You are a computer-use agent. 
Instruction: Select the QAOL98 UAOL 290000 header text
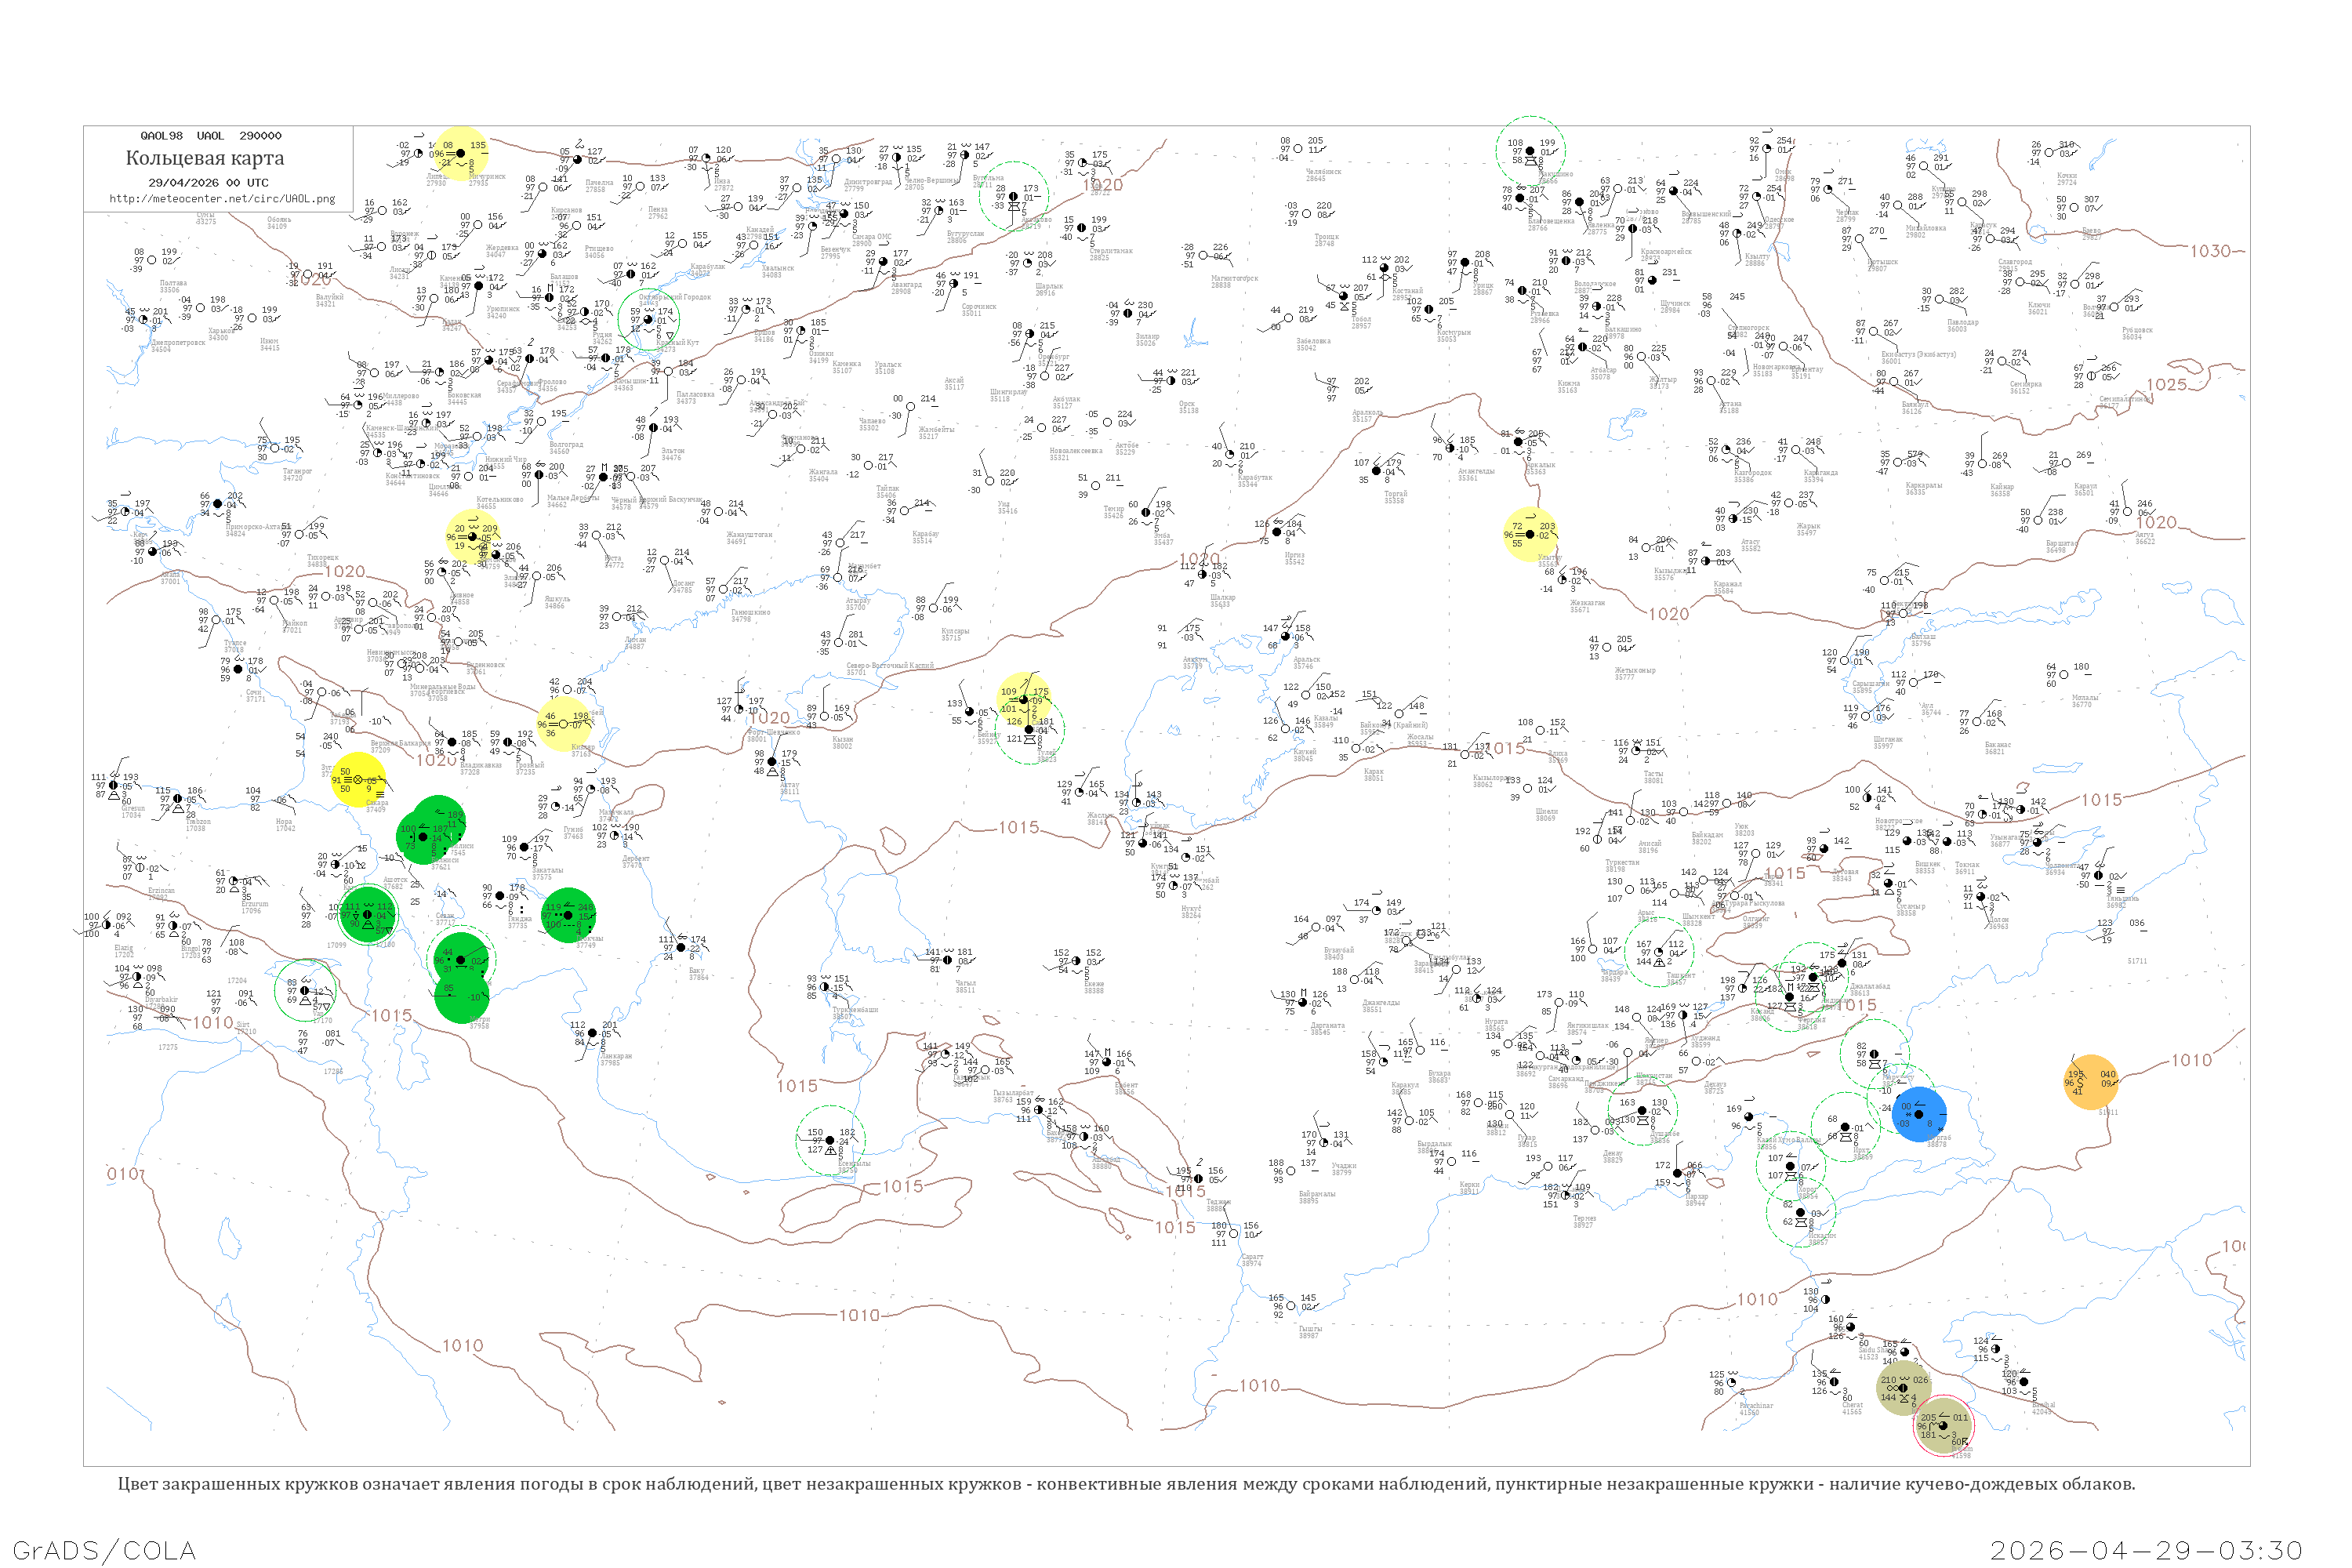(211, 135)
